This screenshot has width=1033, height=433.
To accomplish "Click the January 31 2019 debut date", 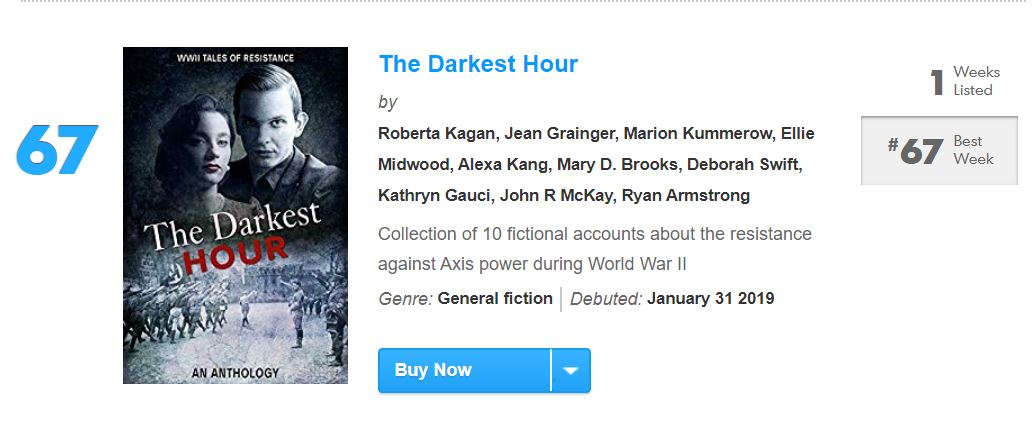I will click(x=710, y=299).
